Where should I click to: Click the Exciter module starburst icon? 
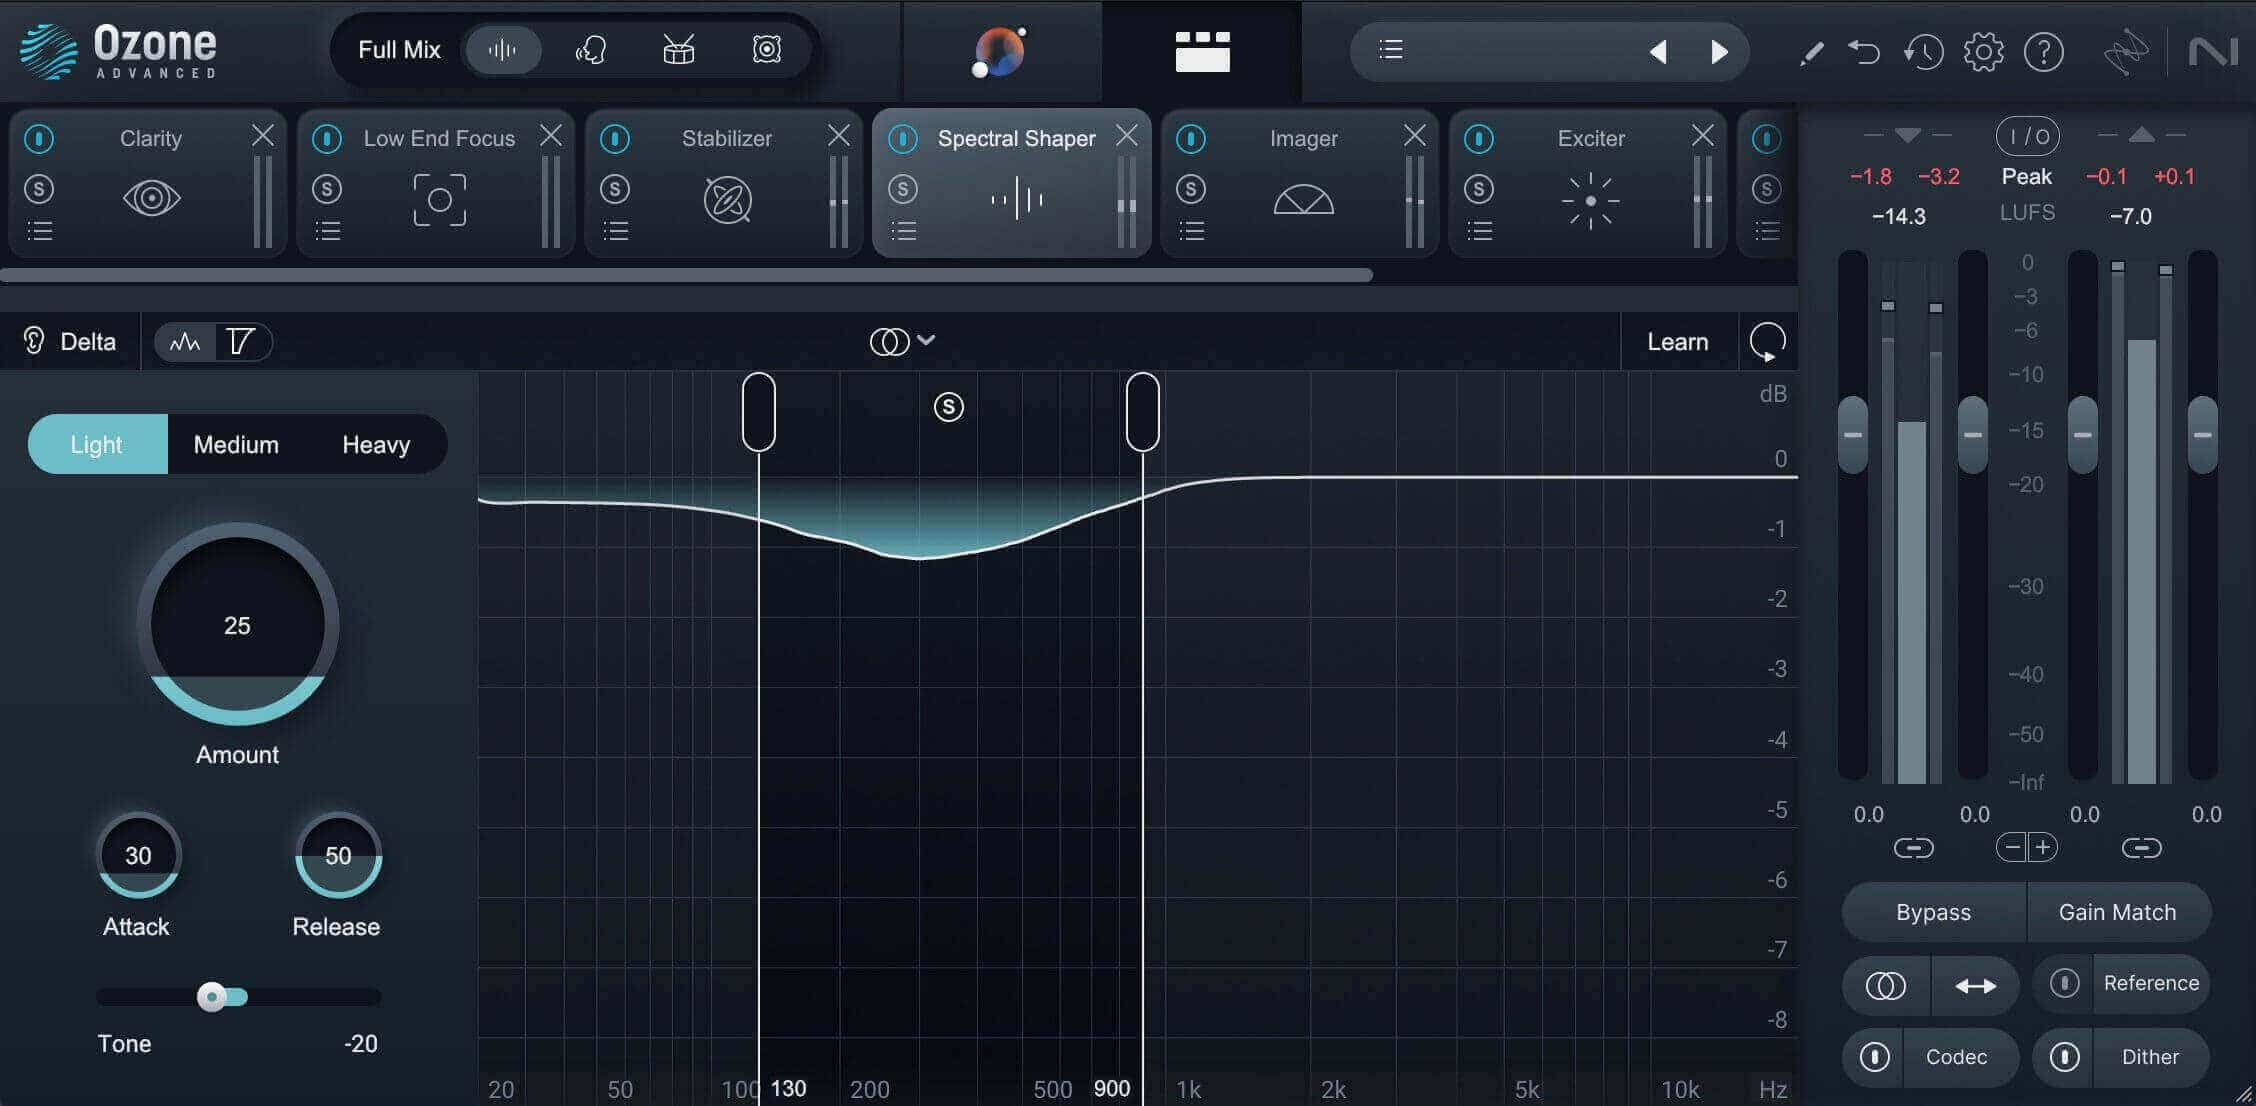(1590, 200)
